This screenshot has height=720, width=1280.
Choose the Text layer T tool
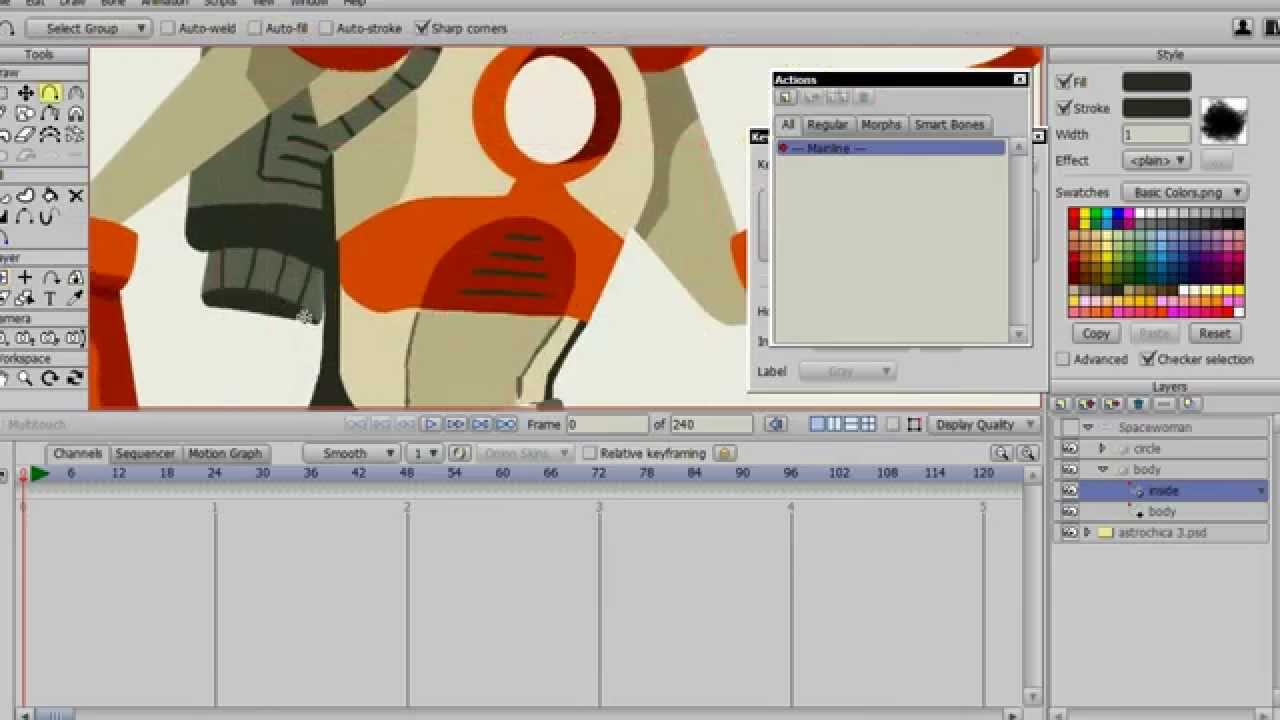(50, 298)
